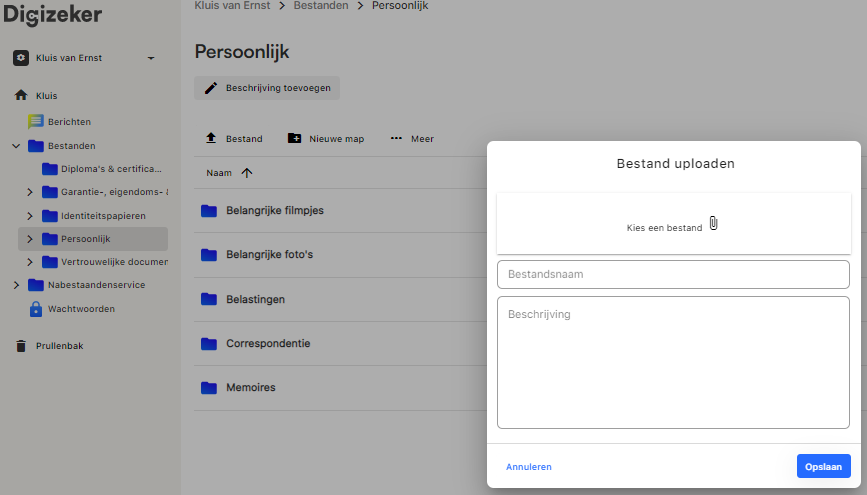Open the Kluis van Ernst dropdown

pos(150,58)
